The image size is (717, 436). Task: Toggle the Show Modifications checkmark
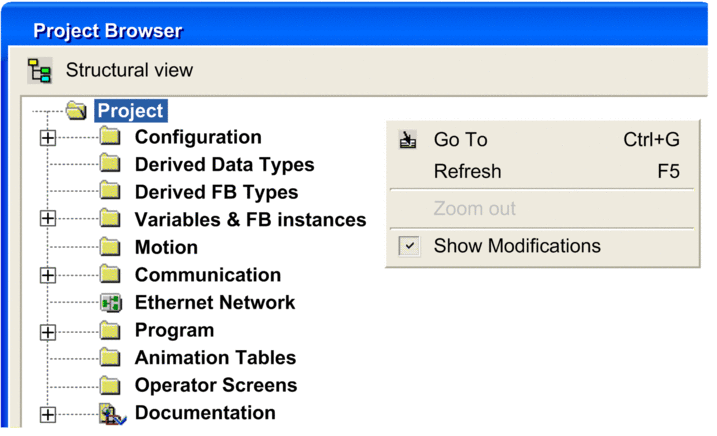(x=409, y=246)
